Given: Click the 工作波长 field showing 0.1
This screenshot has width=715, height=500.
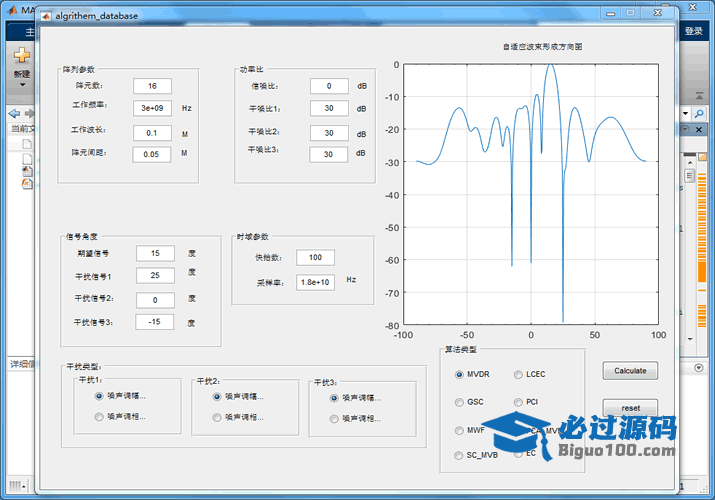Looking at the screenshot, I should pos(152,133).
